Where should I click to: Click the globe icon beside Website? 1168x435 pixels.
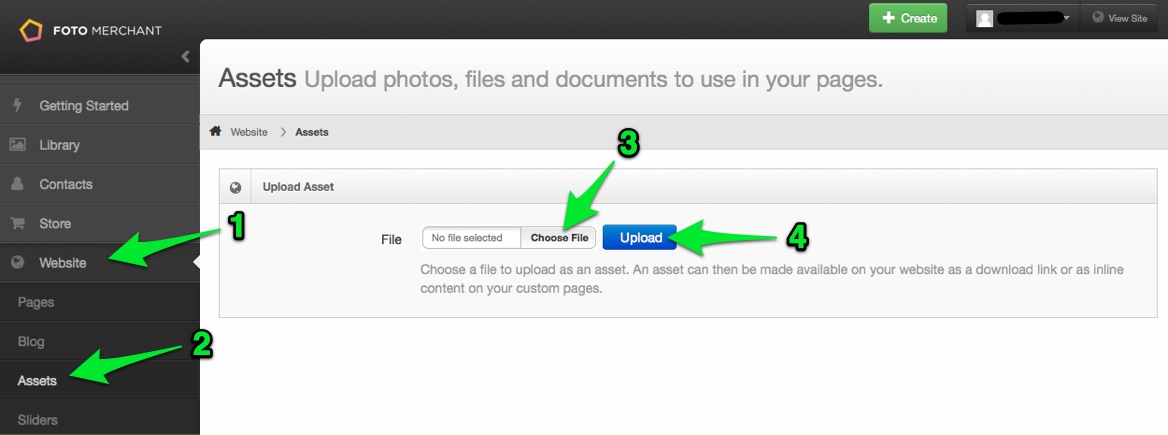click(17, 262)
